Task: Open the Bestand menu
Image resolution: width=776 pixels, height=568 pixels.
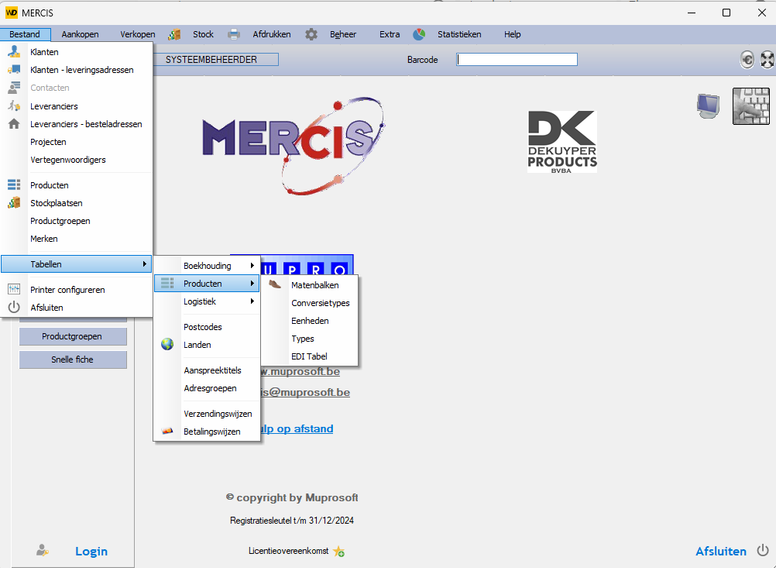Action: [25, 34]
